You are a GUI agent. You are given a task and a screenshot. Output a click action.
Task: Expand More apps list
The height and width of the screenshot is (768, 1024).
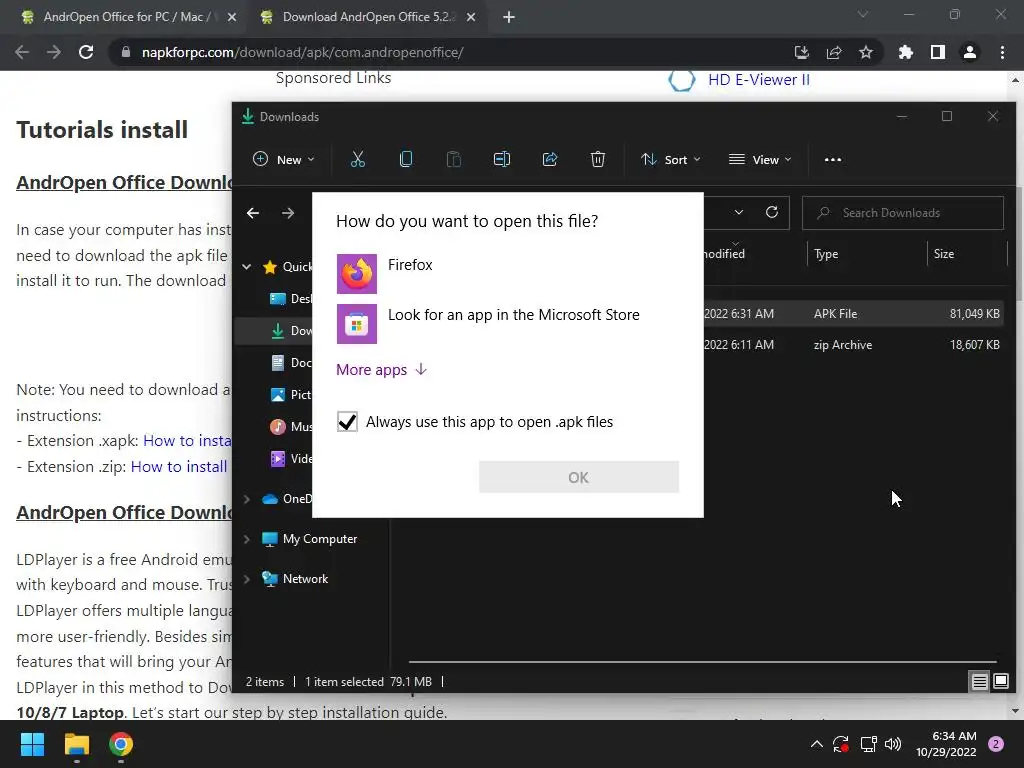tap(381, 370)
